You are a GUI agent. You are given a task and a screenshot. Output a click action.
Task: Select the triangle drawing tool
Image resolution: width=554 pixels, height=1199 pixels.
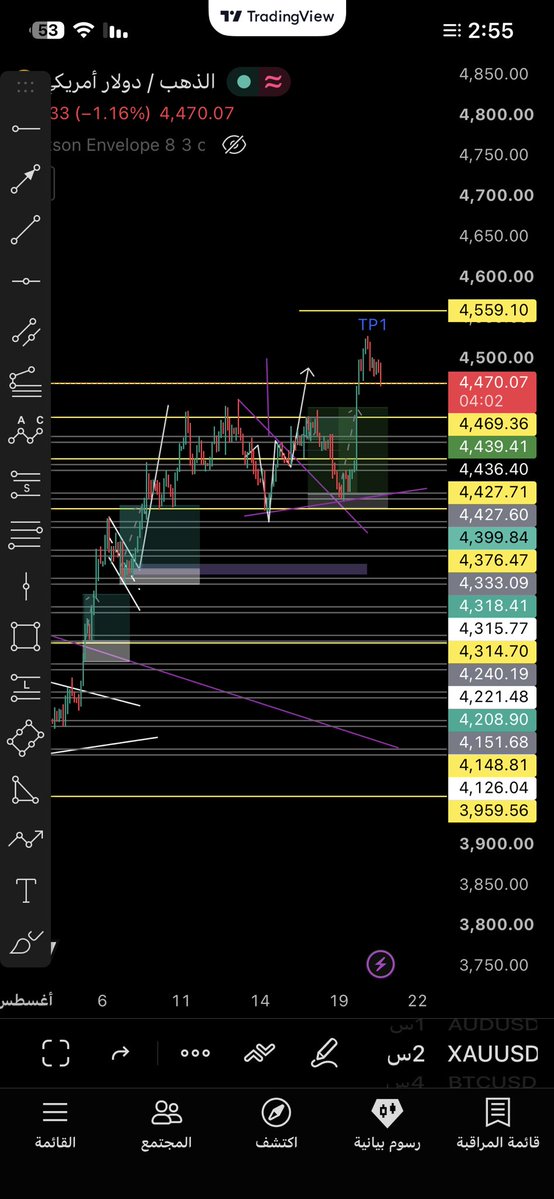25,789
